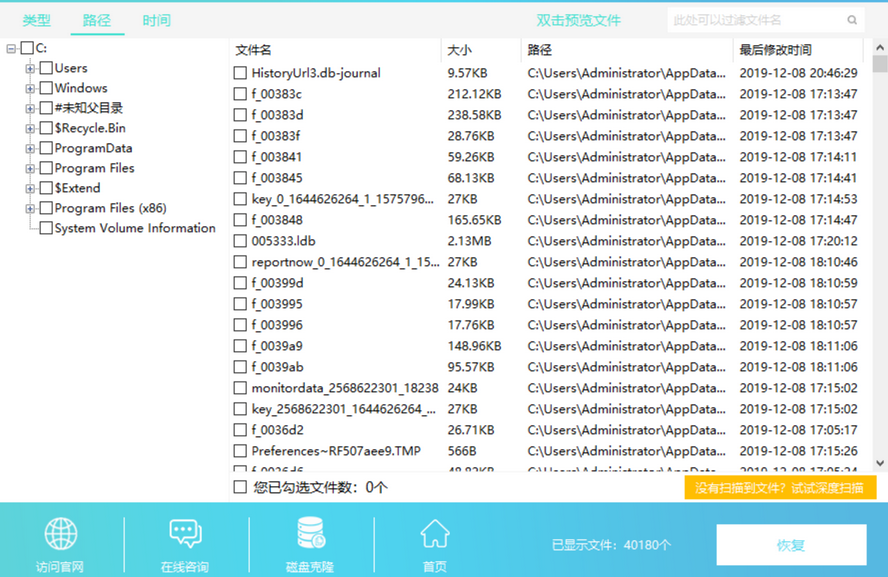Open the 路径 tab
Image resolution: width=888 pixels, height=577 pixels.
coord(97,19)
